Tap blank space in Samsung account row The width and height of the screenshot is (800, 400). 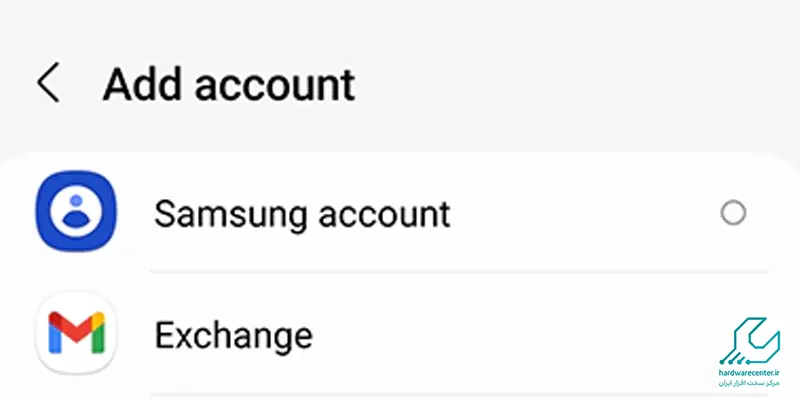(x=580, y=213)
